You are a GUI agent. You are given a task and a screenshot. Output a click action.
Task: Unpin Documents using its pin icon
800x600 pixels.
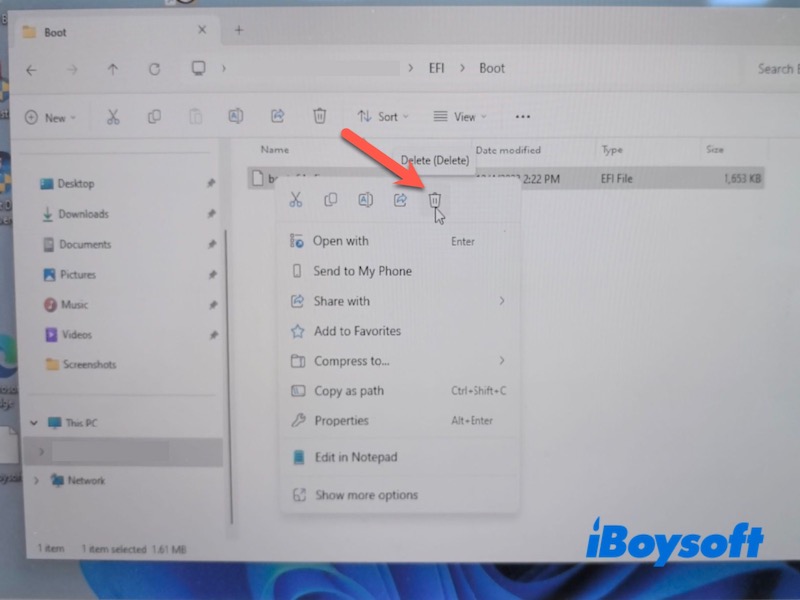[212, 244]
